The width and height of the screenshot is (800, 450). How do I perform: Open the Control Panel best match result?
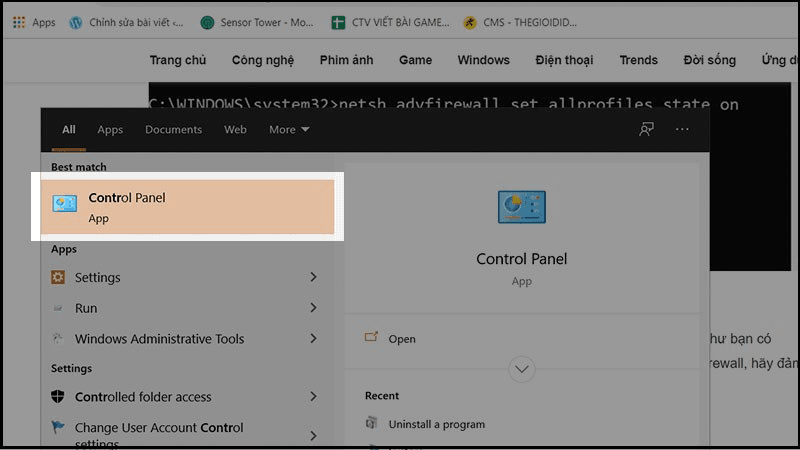coord(187,207)
